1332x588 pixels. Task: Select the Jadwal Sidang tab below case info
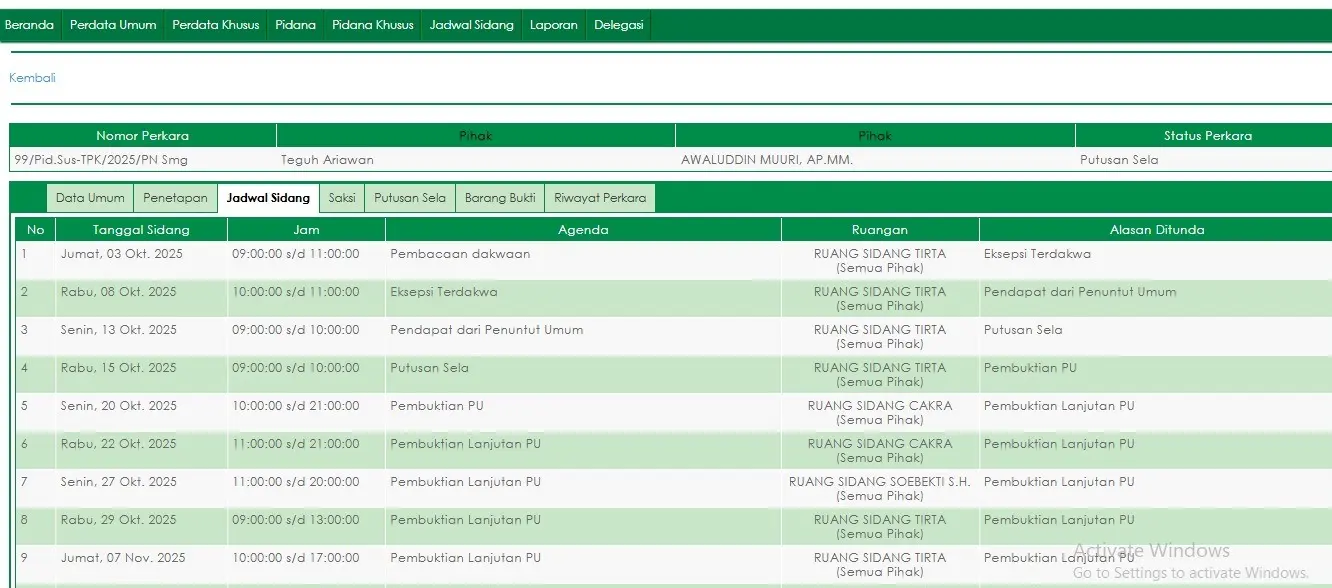point(268,198)
